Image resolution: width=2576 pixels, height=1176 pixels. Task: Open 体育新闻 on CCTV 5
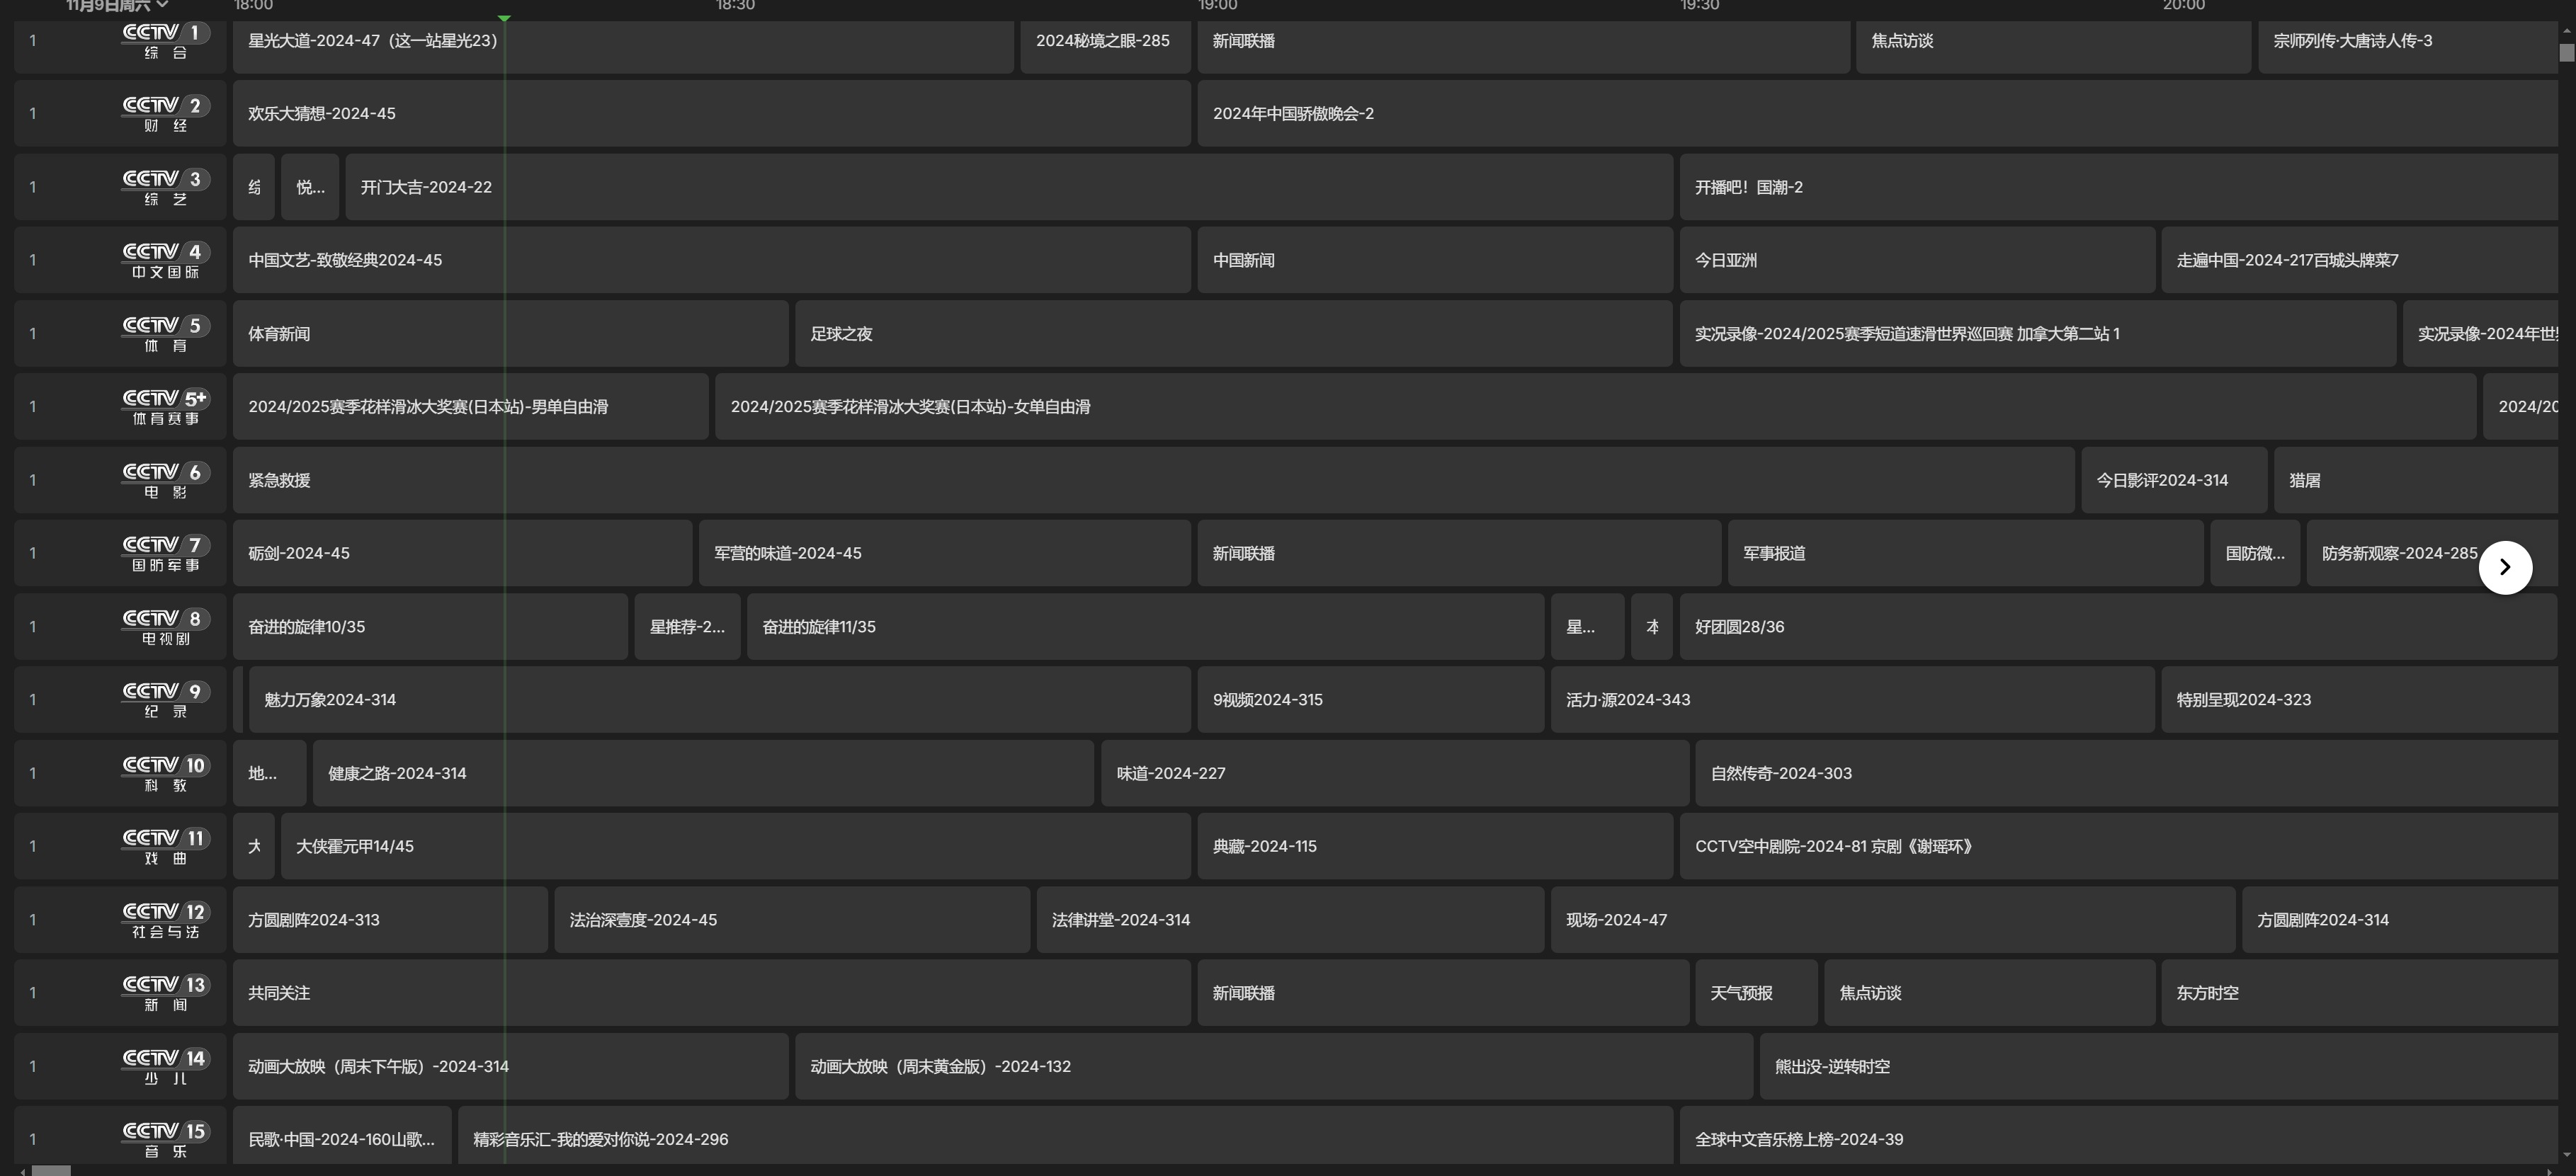point(511,334)
